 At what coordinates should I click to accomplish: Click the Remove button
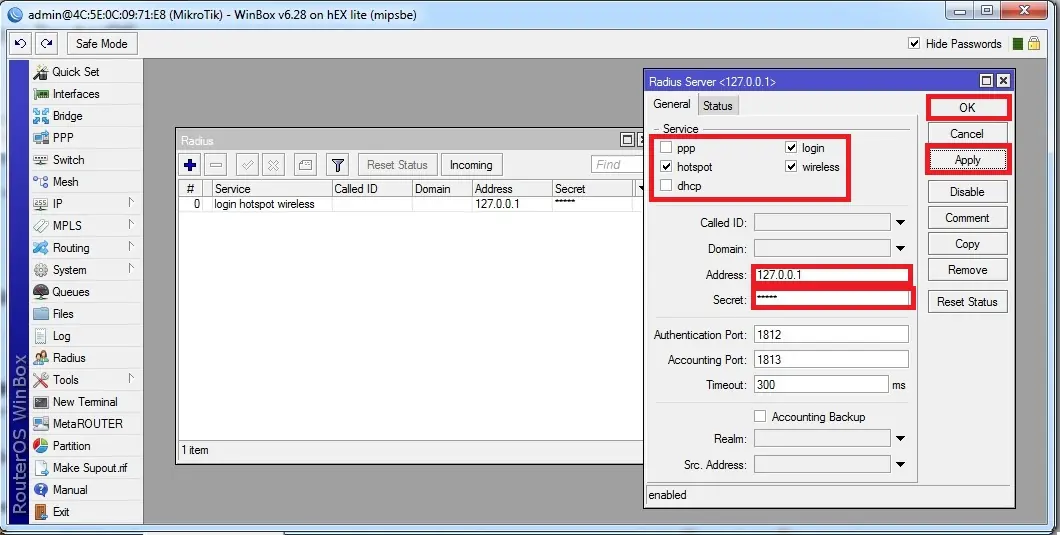click(x=967, y=270)
